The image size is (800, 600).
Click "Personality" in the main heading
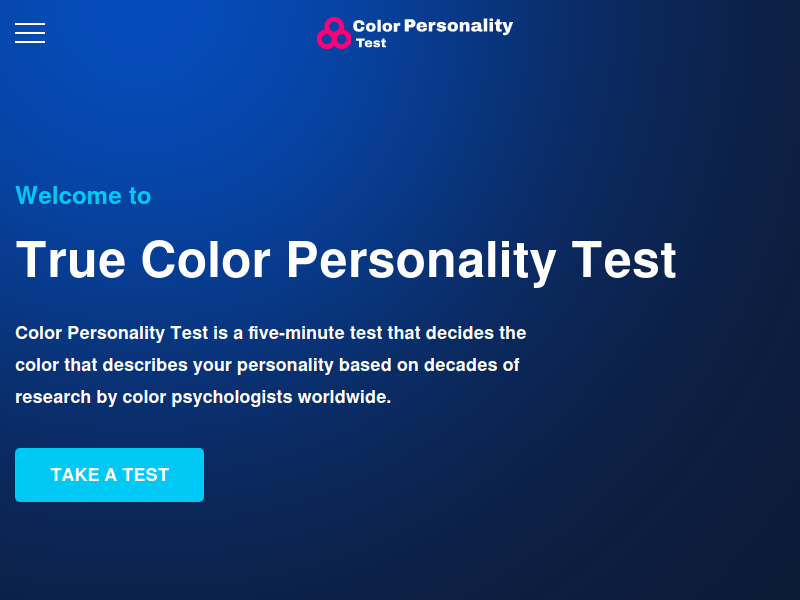coord(421,260)
